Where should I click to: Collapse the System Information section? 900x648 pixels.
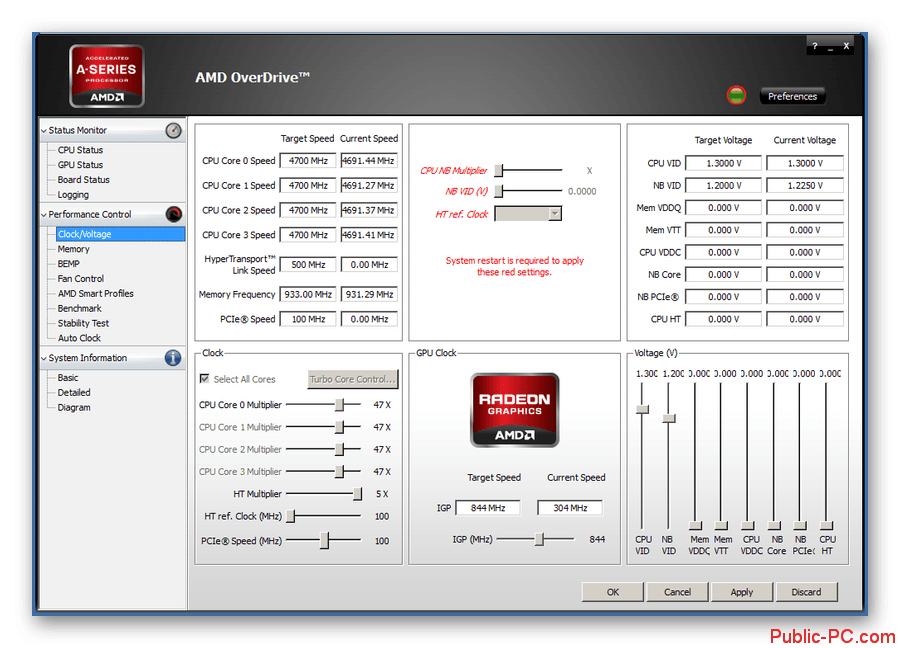click(x=44, y=358)
